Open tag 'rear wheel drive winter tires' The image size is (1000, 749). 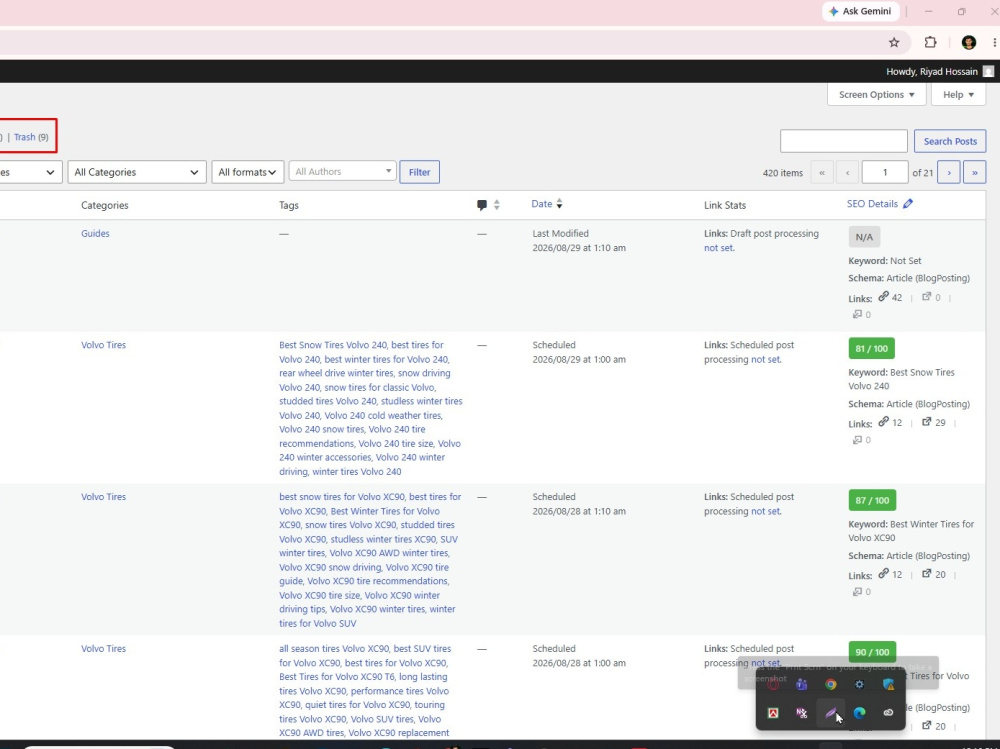337,373
